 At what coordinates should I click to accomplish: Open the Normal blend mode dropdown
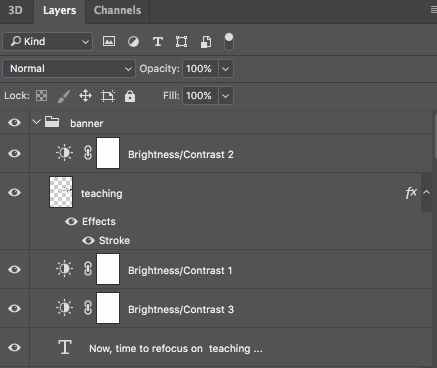click(69, 69)
